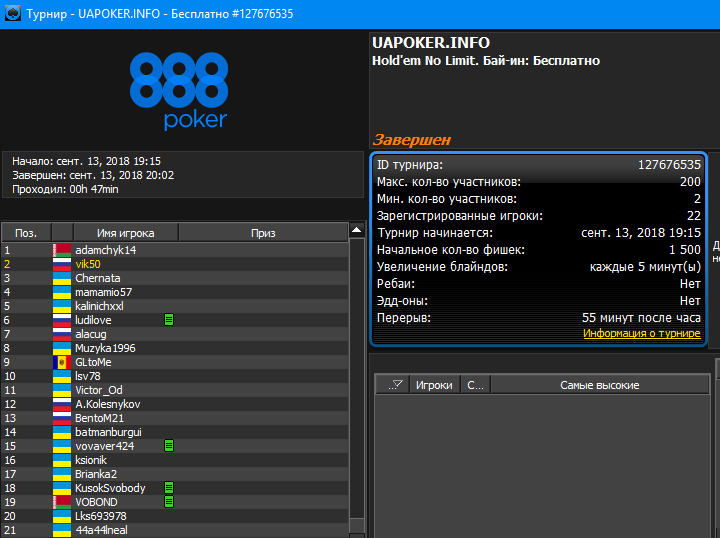Select player A.Kolesnykov row
720x538 pixels.
click(x=174, y=404)
